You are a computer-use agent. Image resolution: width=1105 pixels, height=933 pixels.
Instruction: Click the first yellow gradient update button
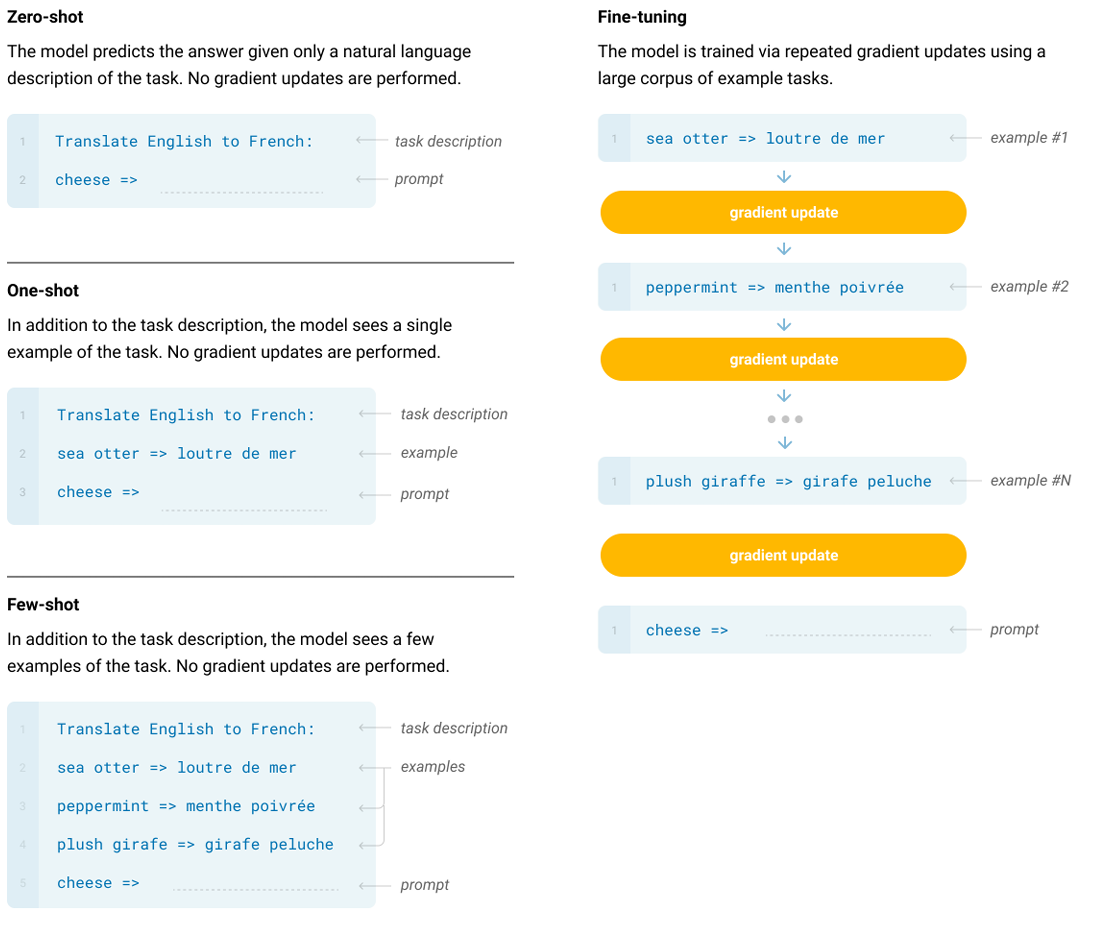(x=783, y=212)
